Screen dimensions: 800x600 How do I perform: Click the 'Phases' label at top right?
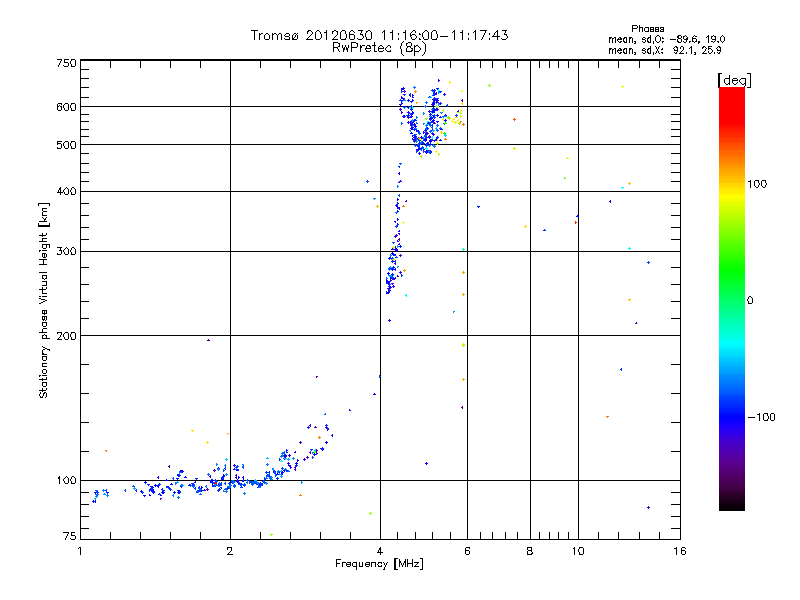click(x=647, y=29)
